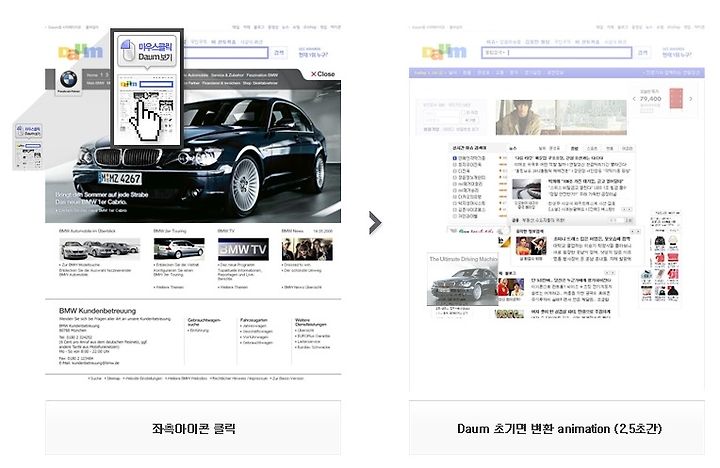
Task: Open the Service & Zubehör menu item
Action: point(227,75)
